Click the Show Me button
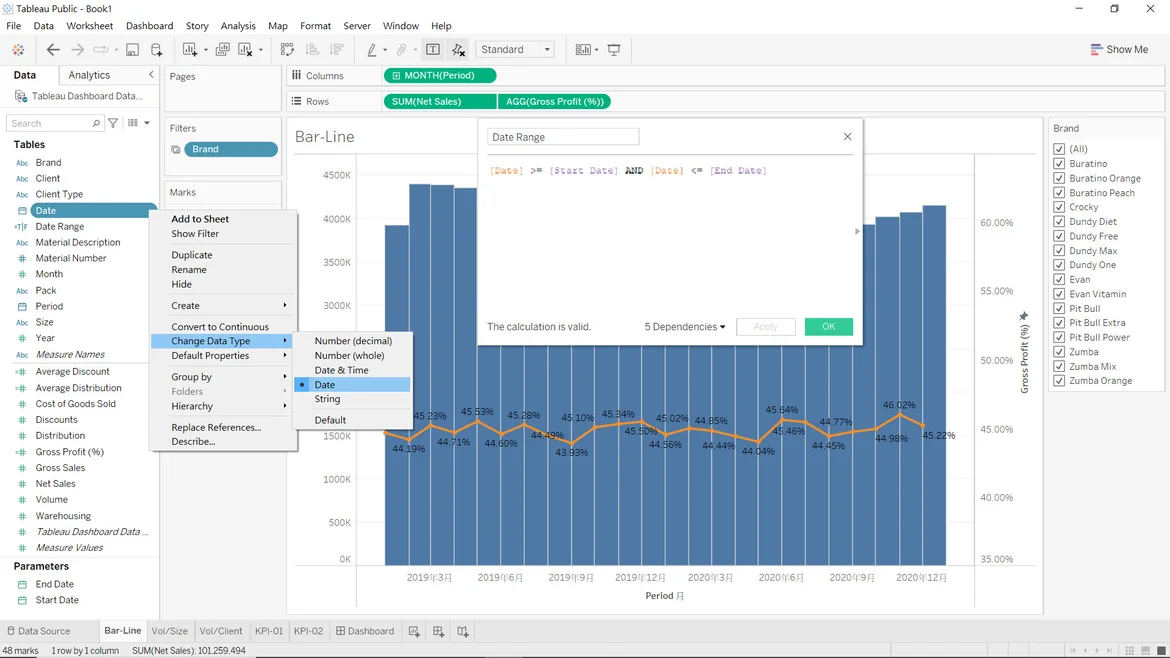The height and width of the screenshot is (658, 1170). click(x=1119, y=50)
